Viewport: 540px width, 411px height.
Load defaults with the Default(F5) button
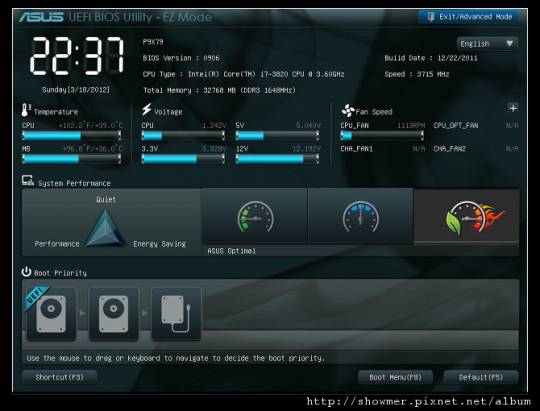tap(481, 377)
